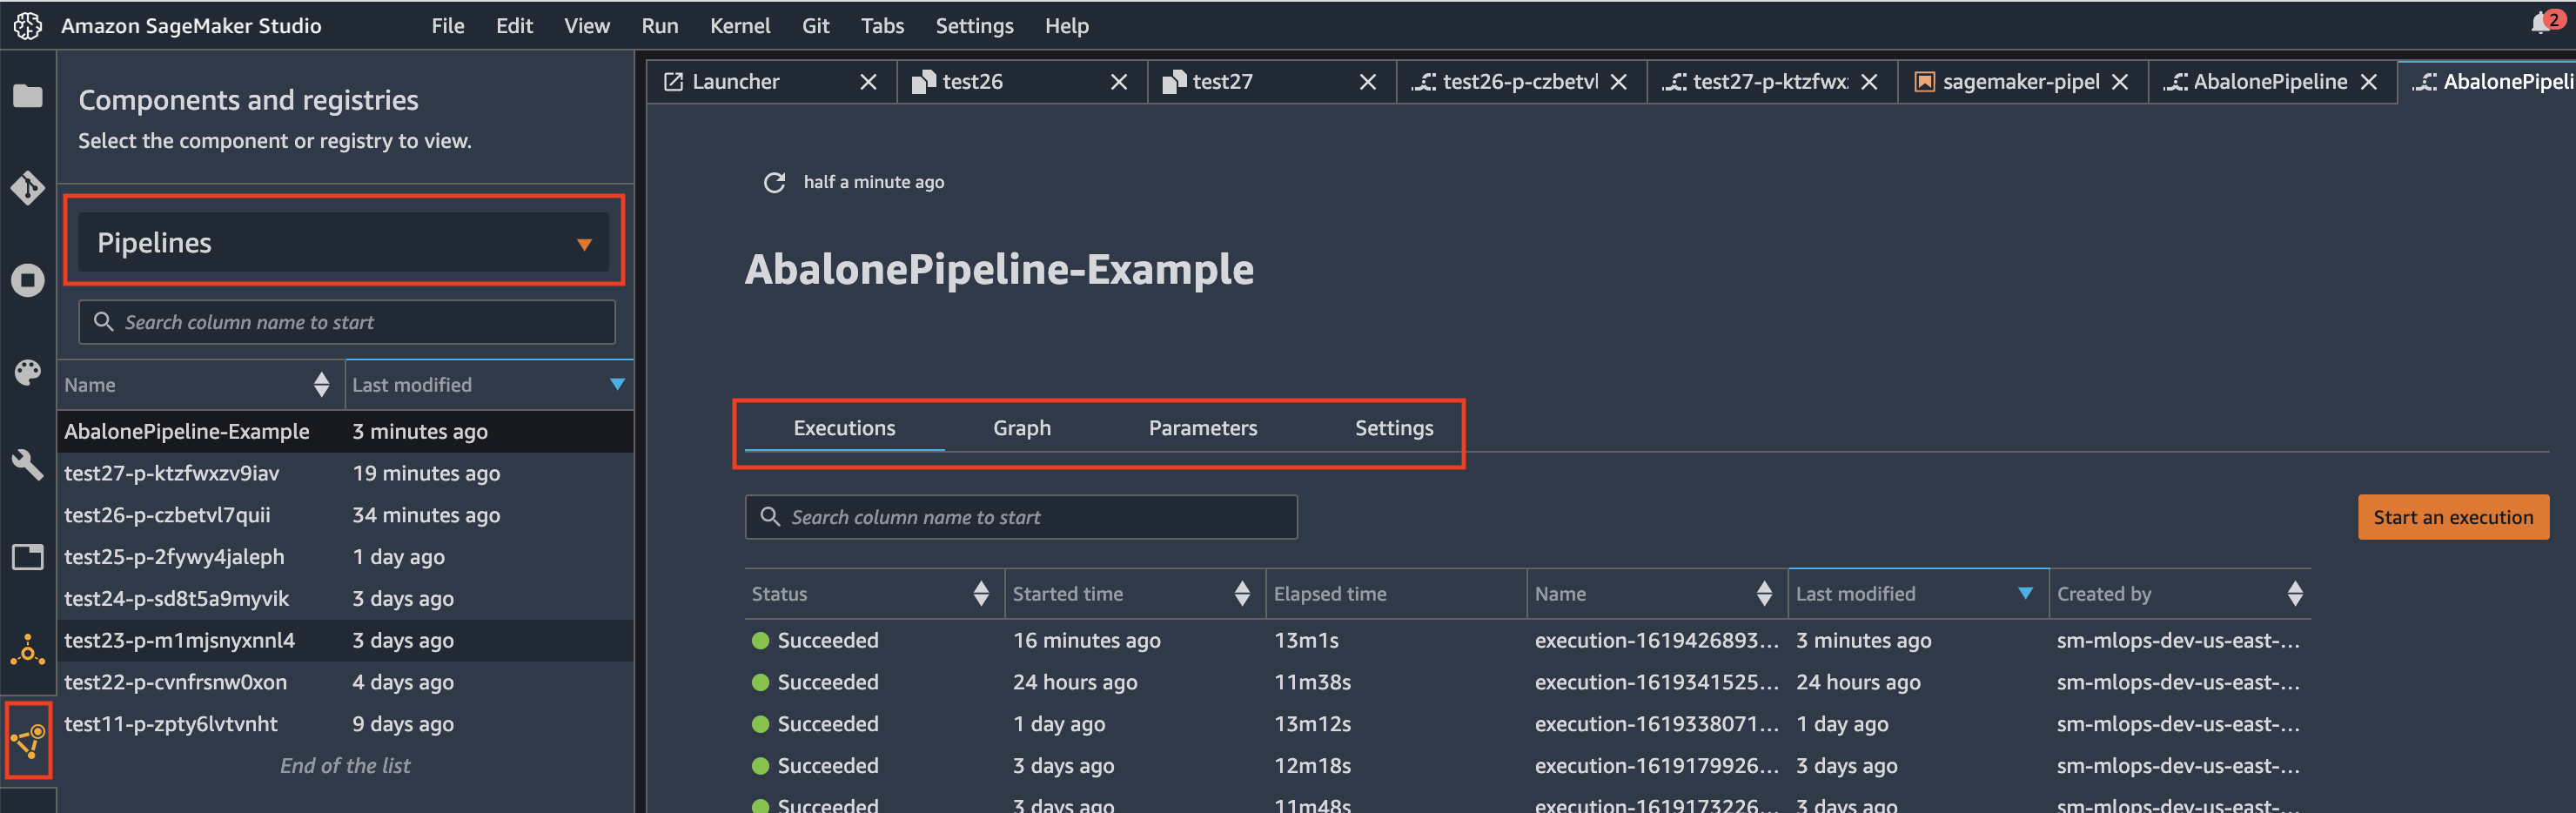
Task: Switch to the Executions pipeline tab
Action: click(x=845, y=428)
